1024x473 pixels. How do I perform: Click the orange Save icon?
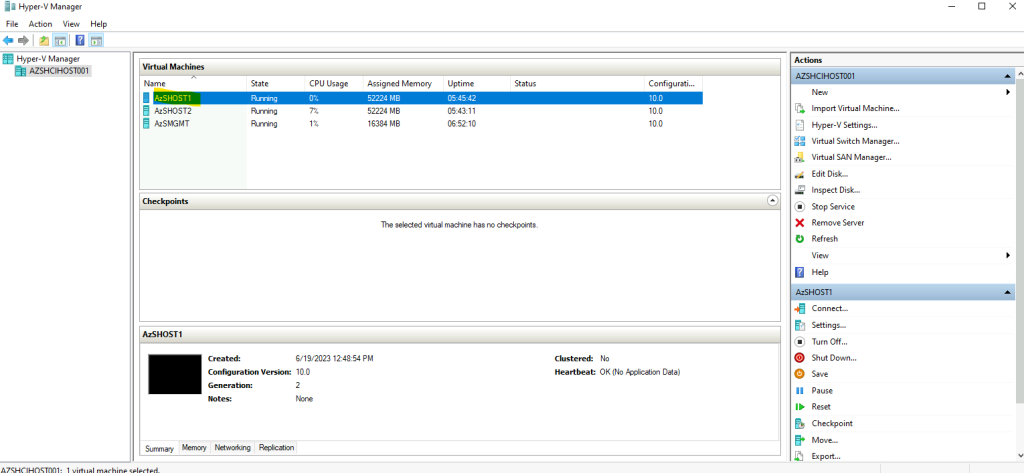tap(799, 374)
